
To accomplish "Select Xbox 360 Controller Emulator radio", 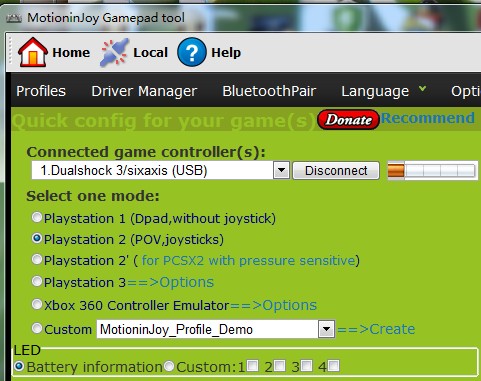I will (37, 304).
